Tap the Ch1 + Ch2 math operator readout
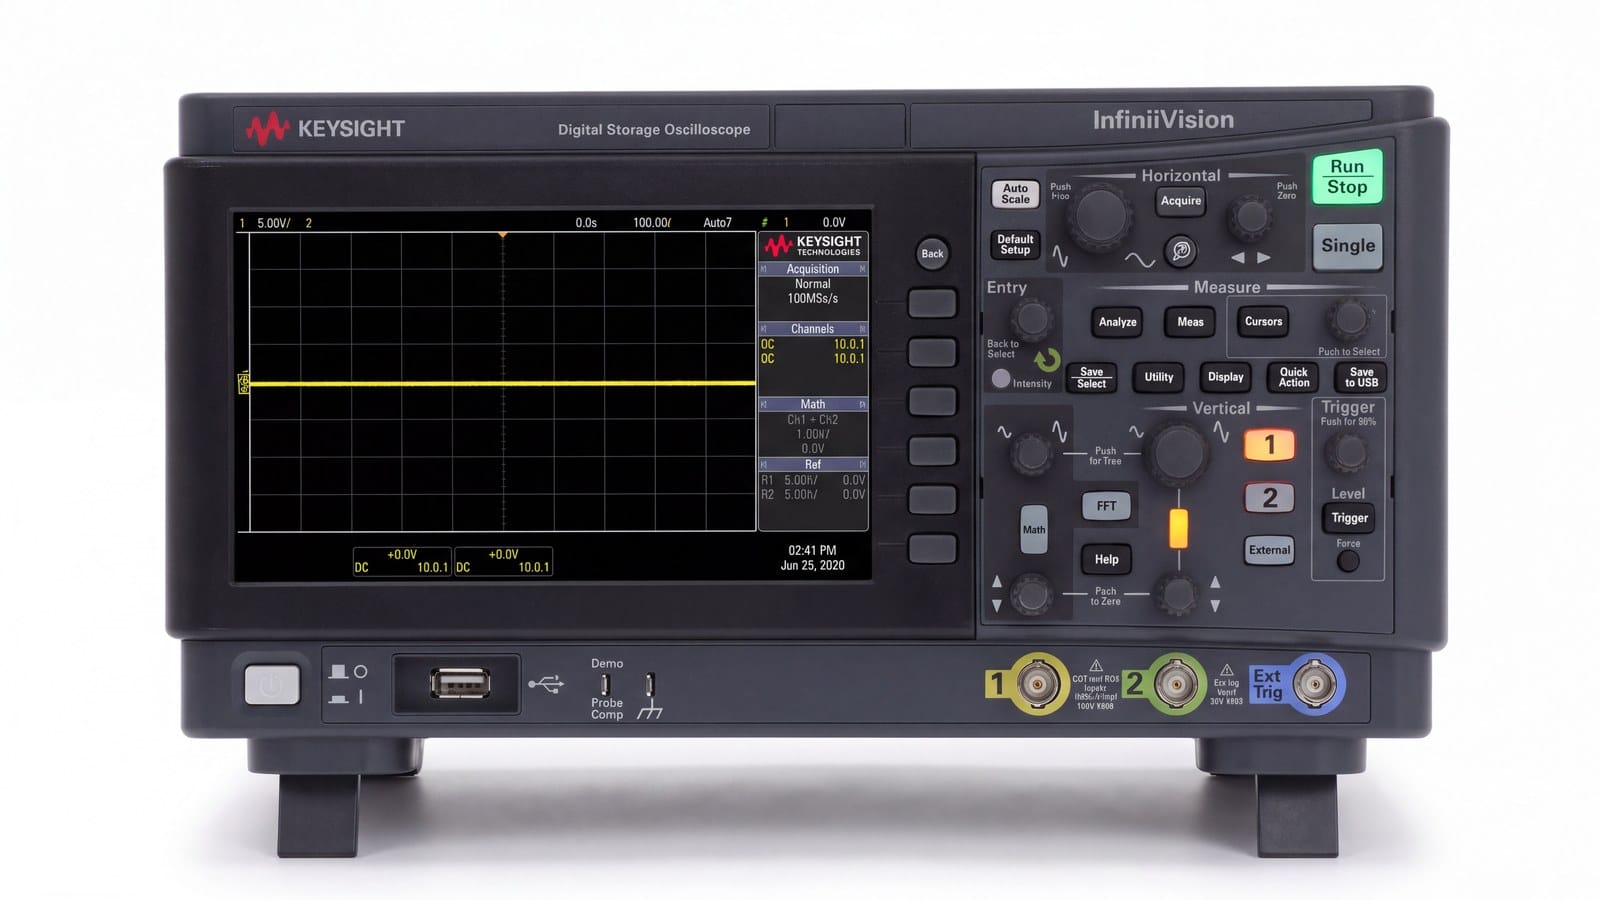 point(813,420)
